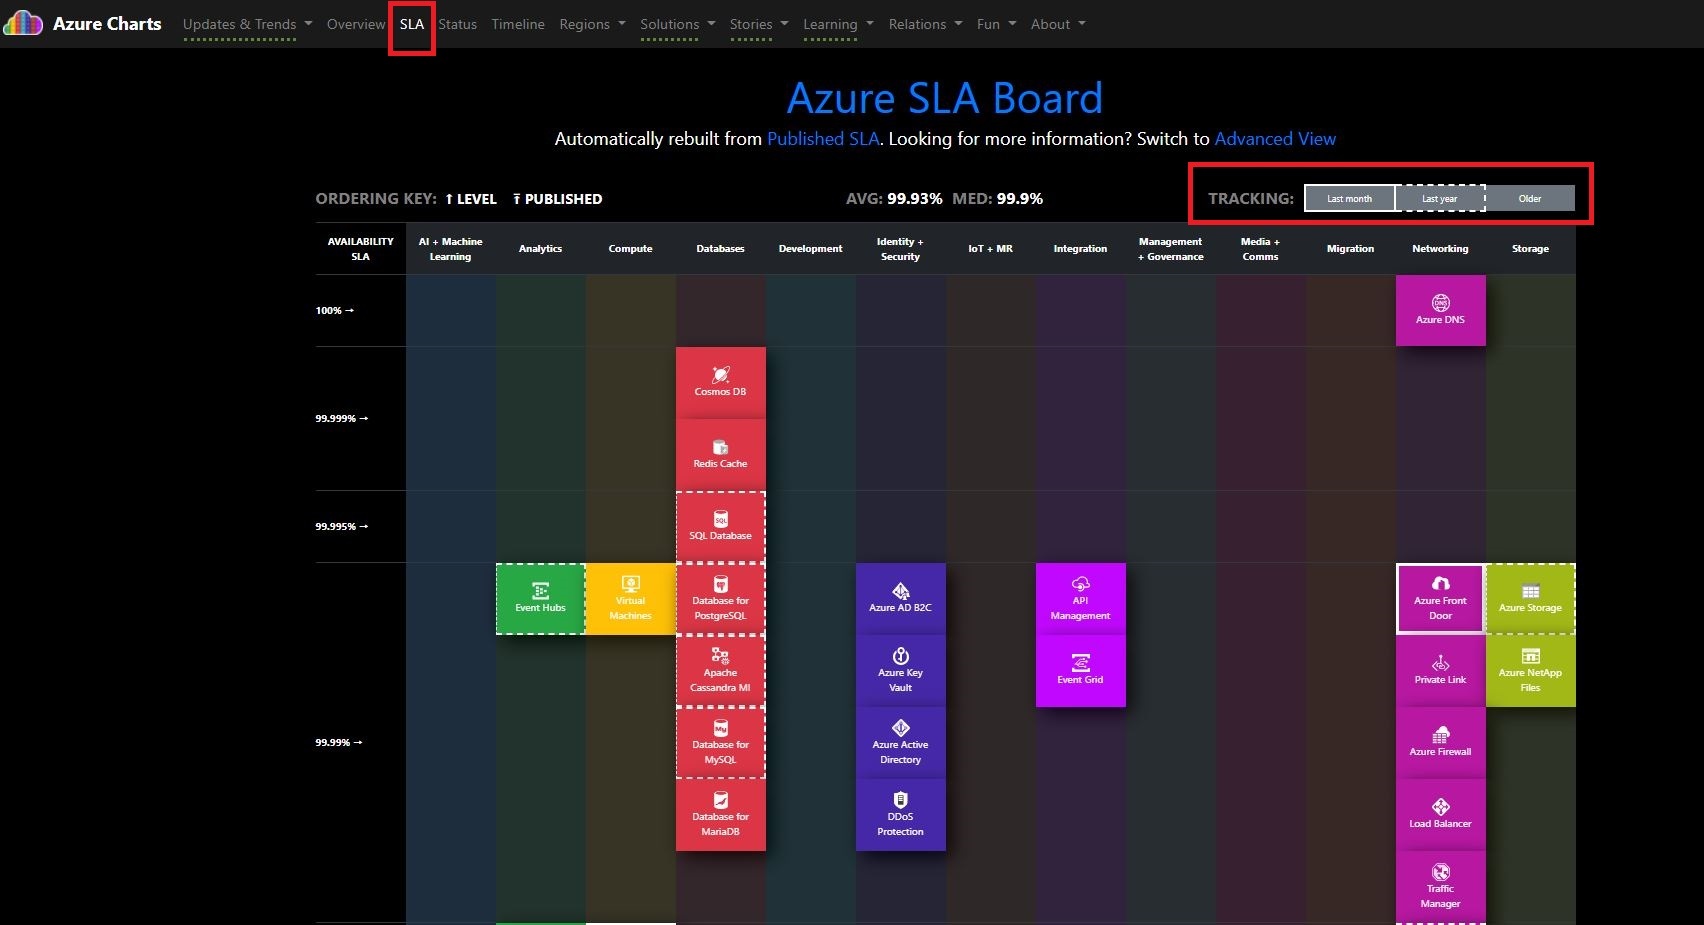Click the Redis Cache icon
1704x925 pixels.
click(720, 453)
